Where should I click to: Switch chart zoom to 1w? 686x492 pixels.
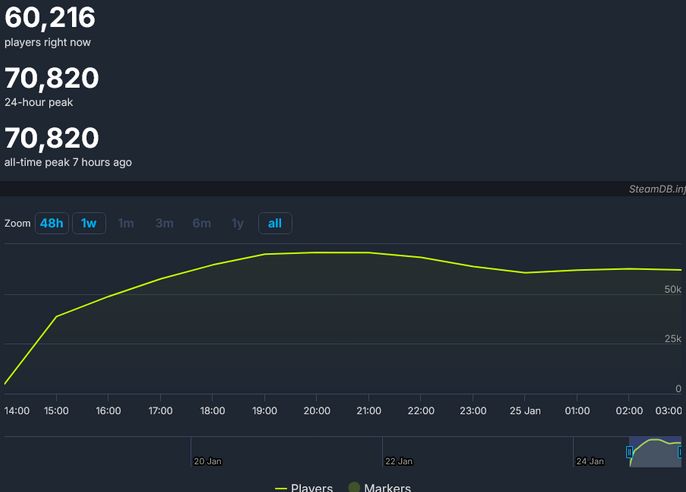click(x=89, y=223)
